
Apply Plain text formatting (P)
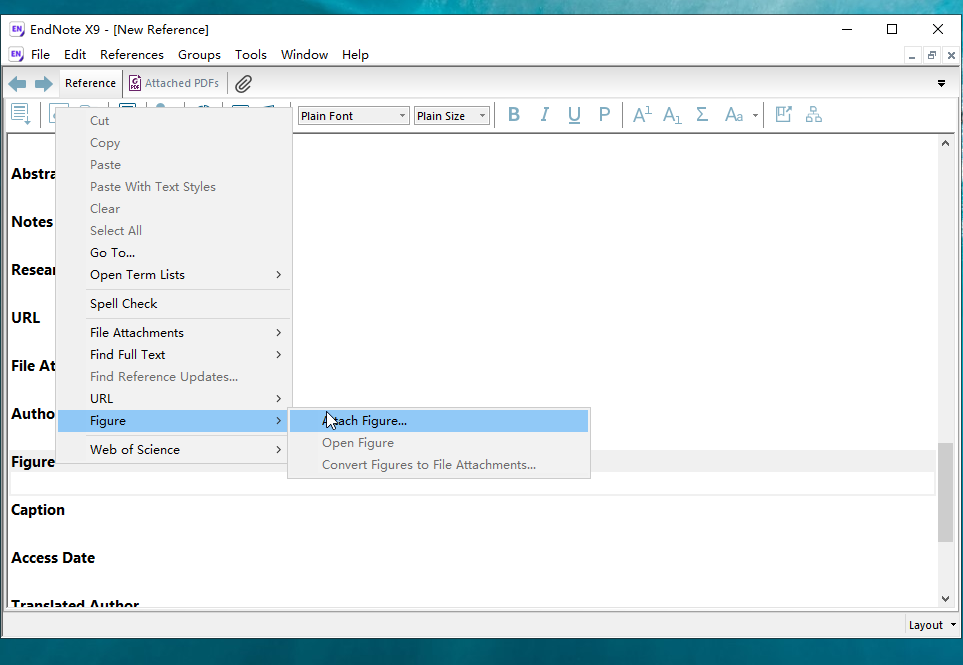coord(604,115)
